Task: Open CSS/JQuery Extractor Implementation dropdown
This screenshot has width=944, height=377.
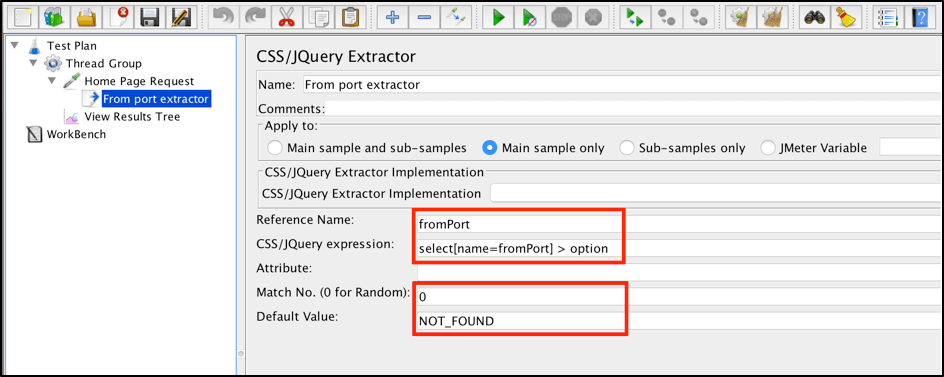Action: 716,193
